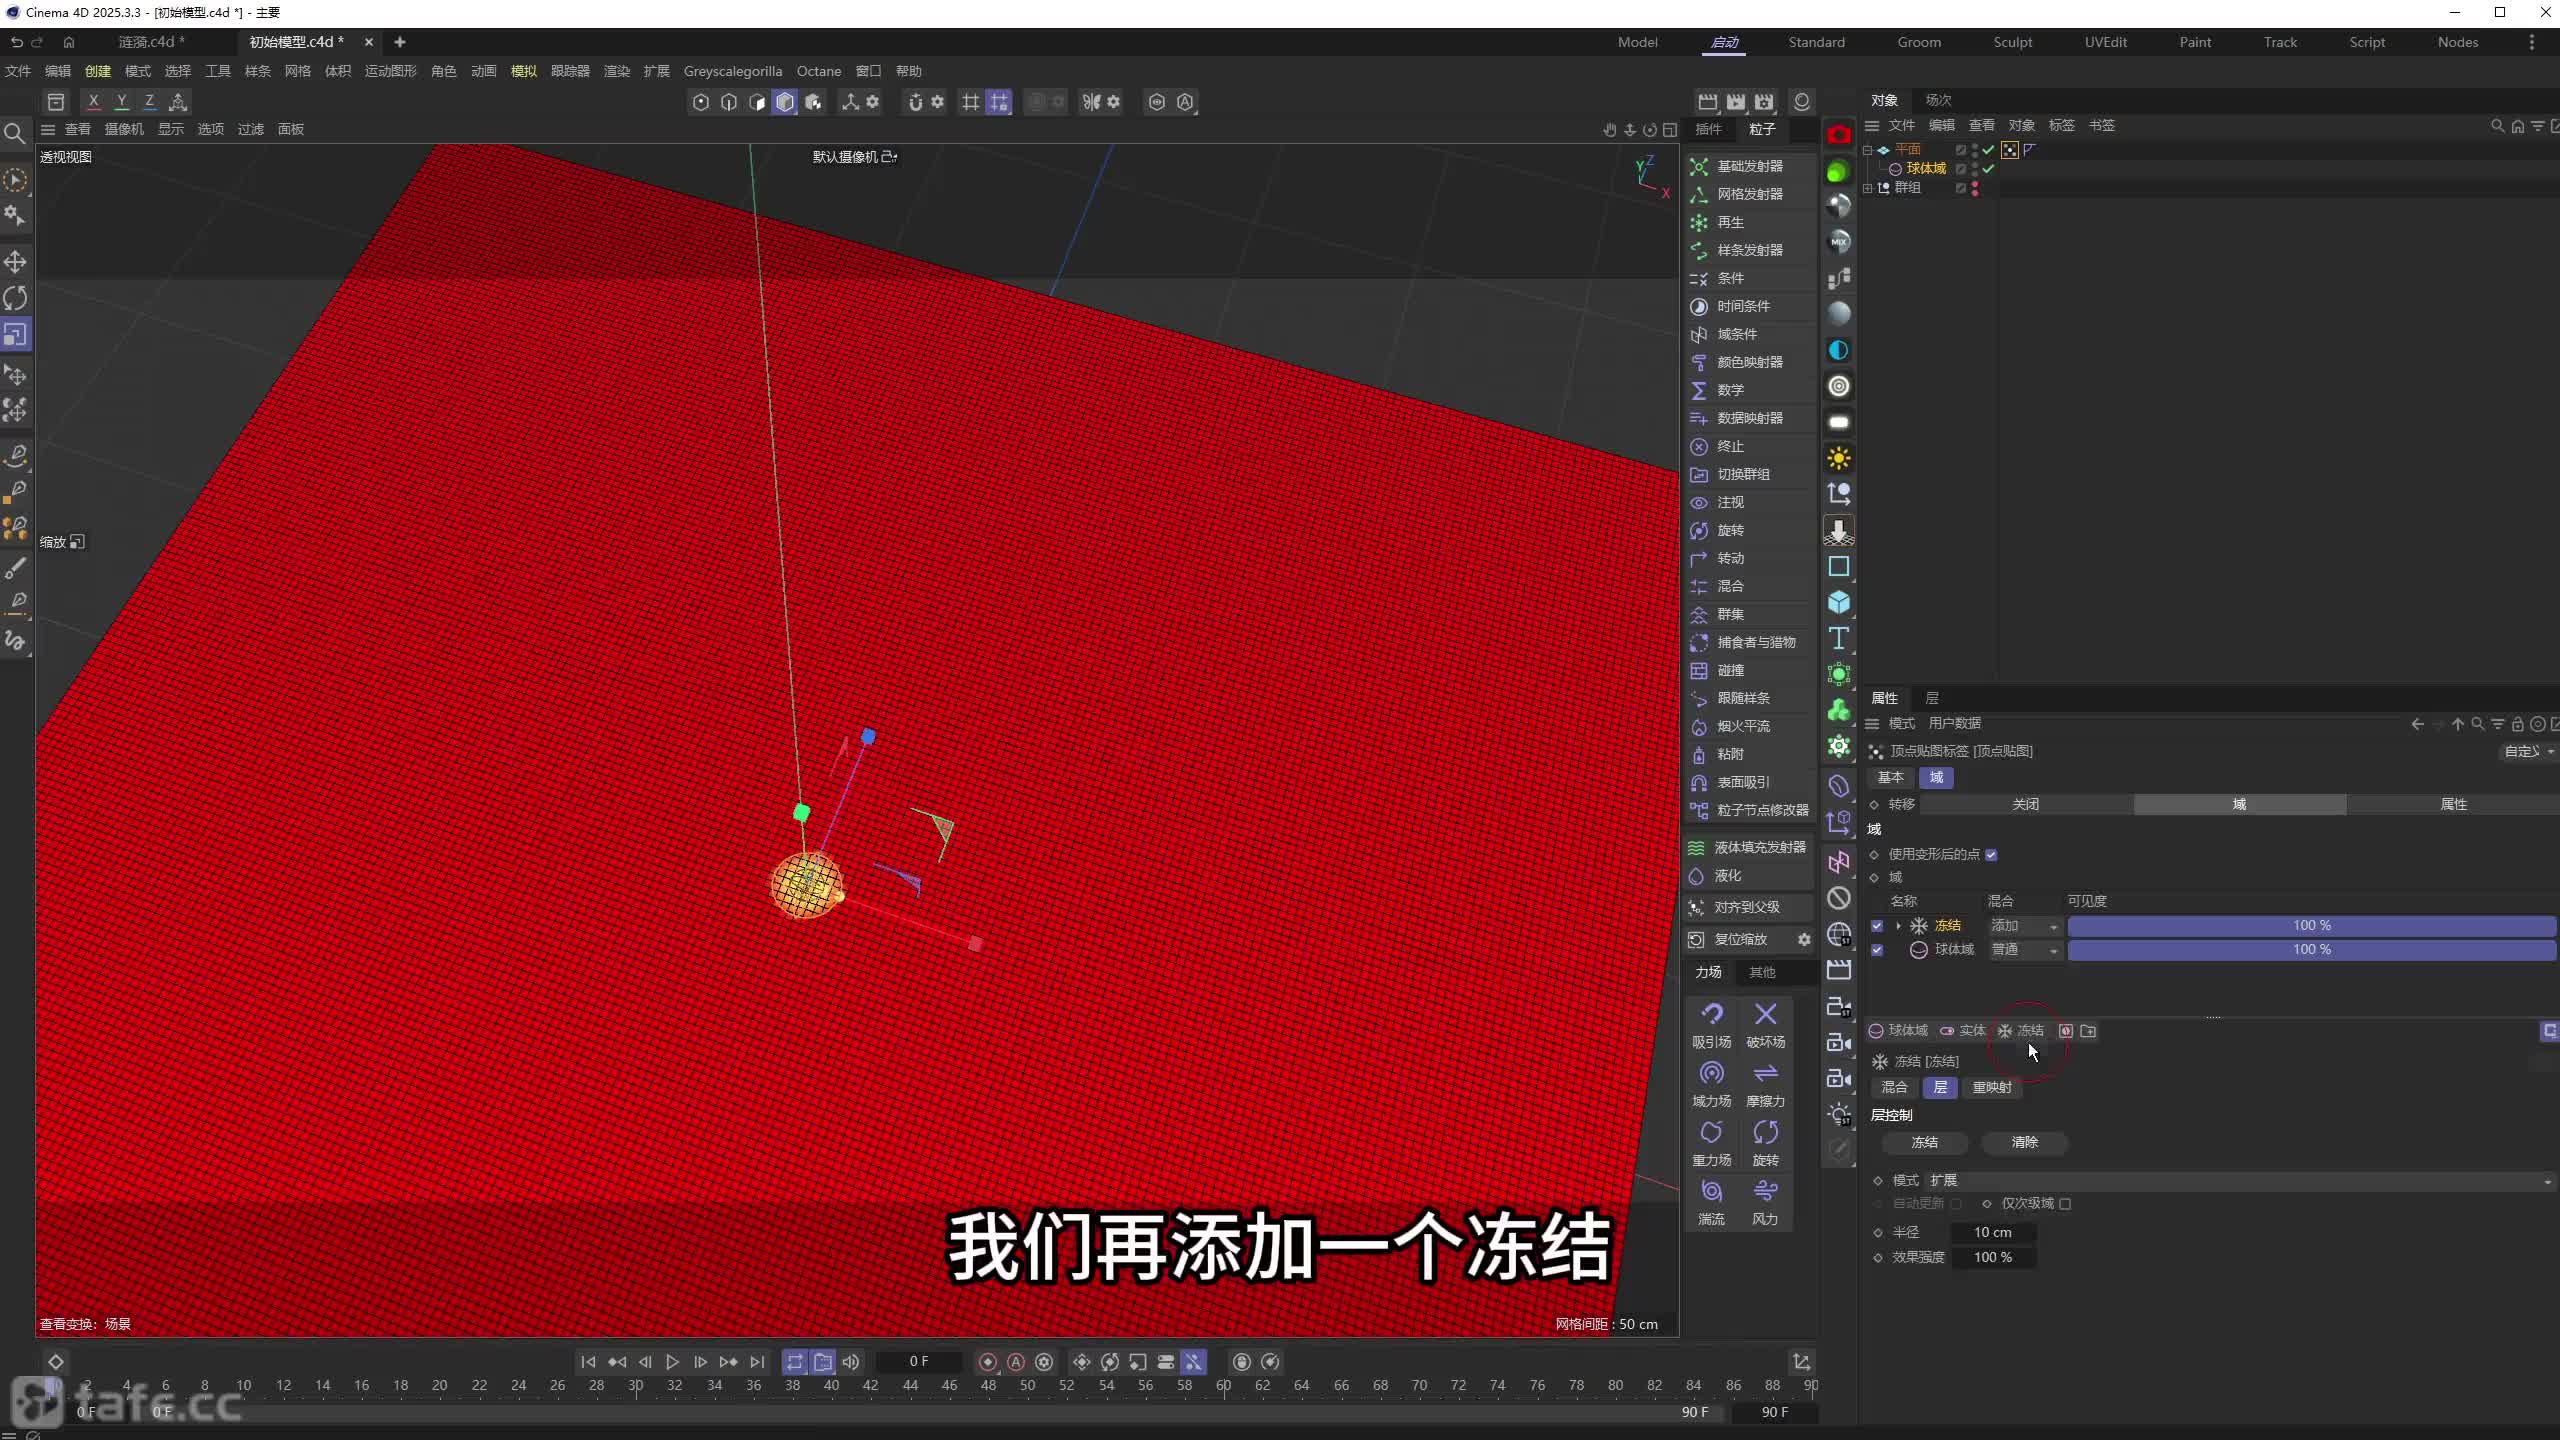Adjust the 球体域 visibility 100% slider
2560x1440 pixels.
pos(2311,950)
